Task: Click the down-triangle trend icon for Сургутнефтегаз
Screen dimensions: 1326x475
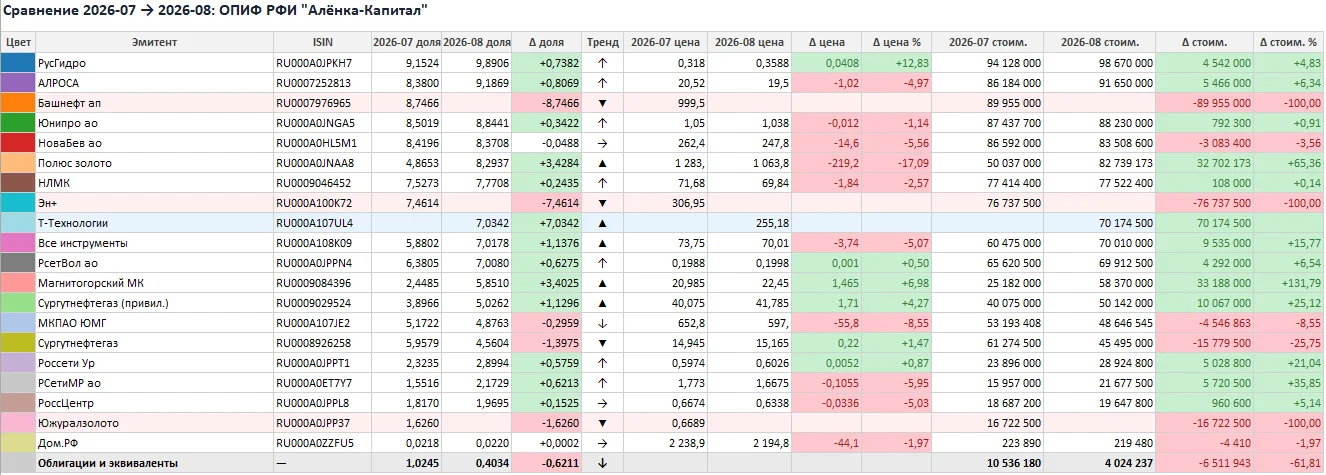Action: (x=602, y=342)
